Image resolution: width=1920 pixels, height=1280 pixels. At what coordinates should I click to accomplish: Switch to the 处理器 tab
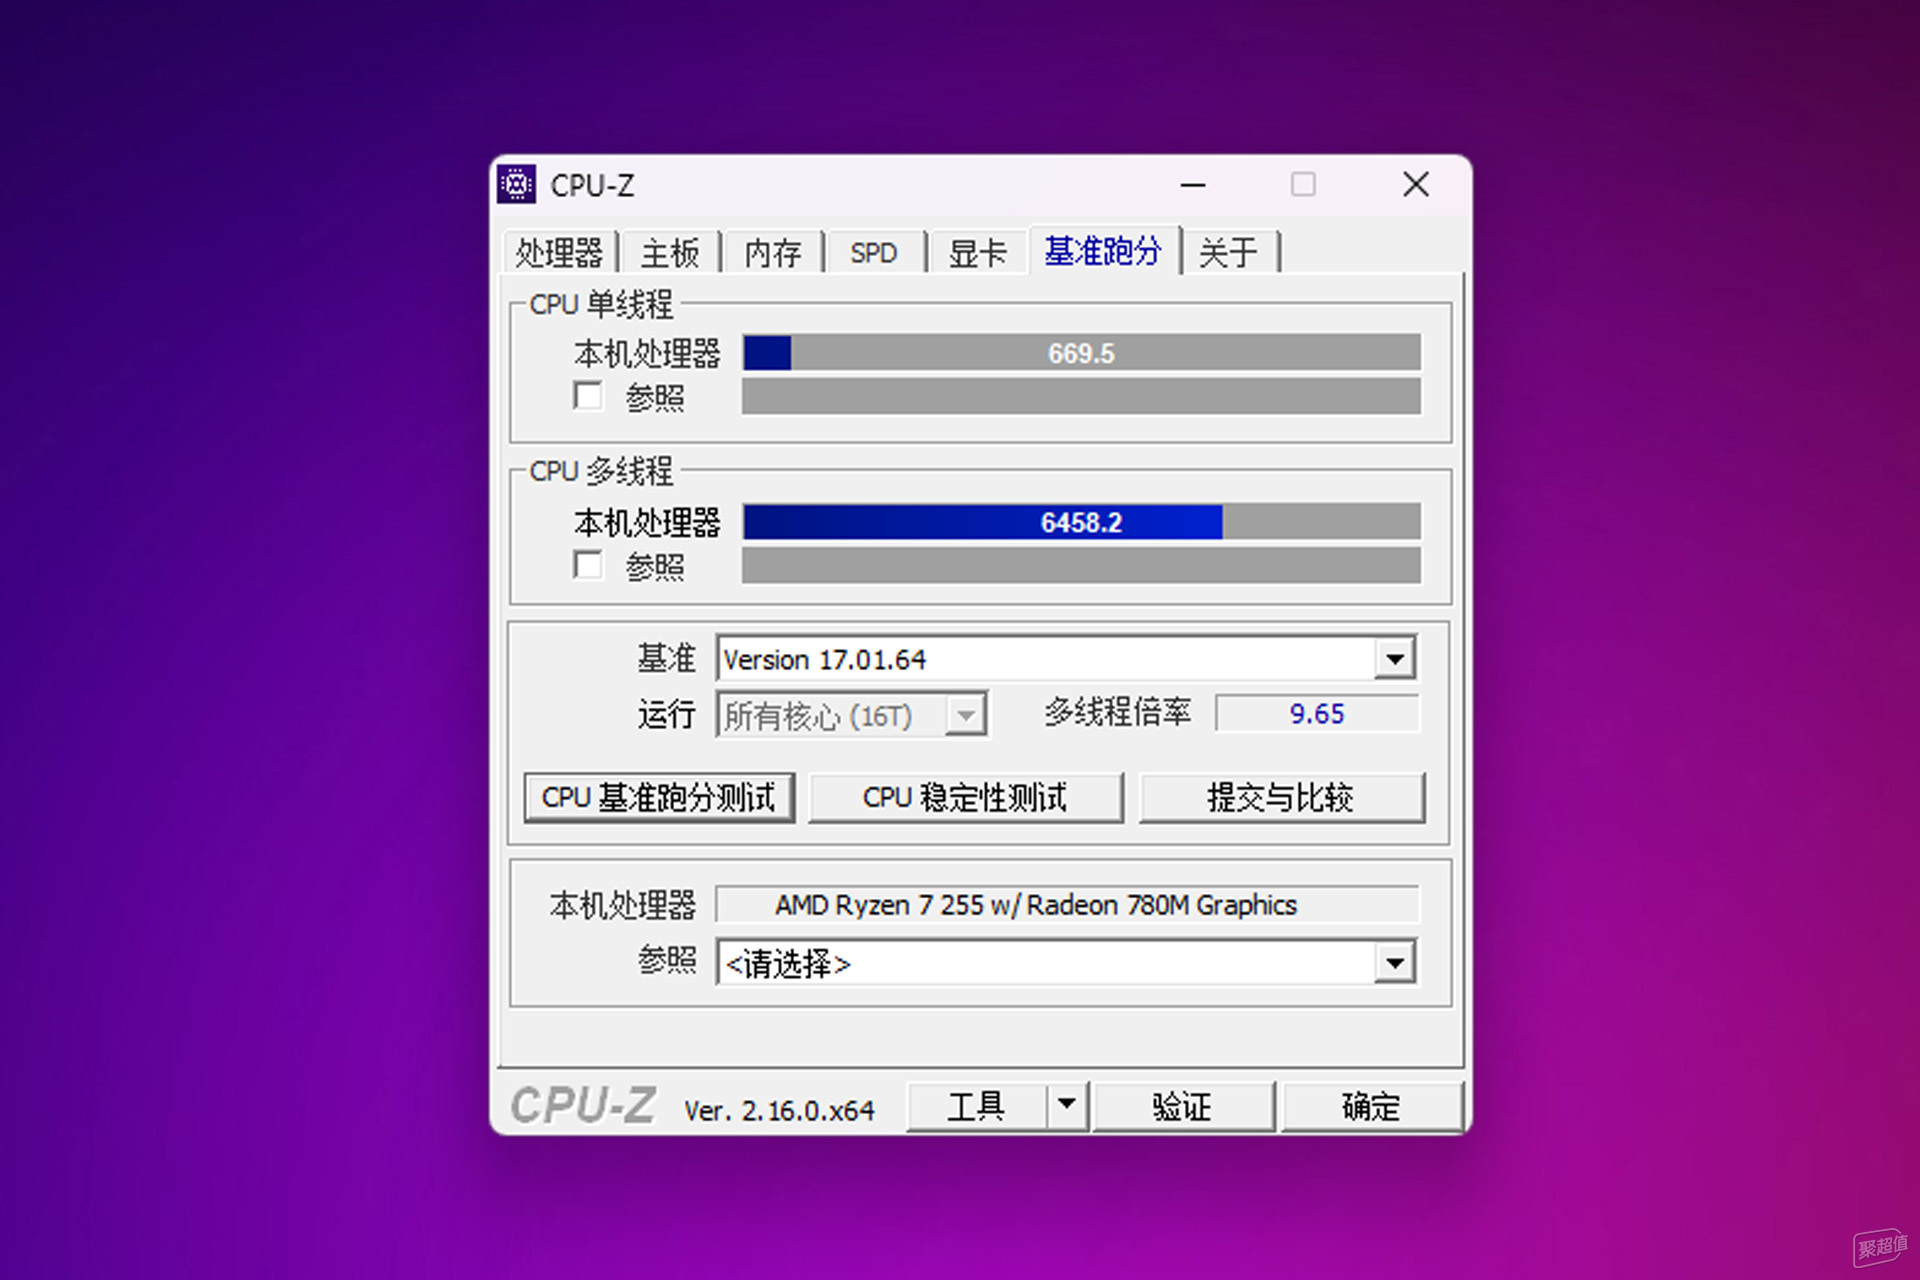pos(560,252)
